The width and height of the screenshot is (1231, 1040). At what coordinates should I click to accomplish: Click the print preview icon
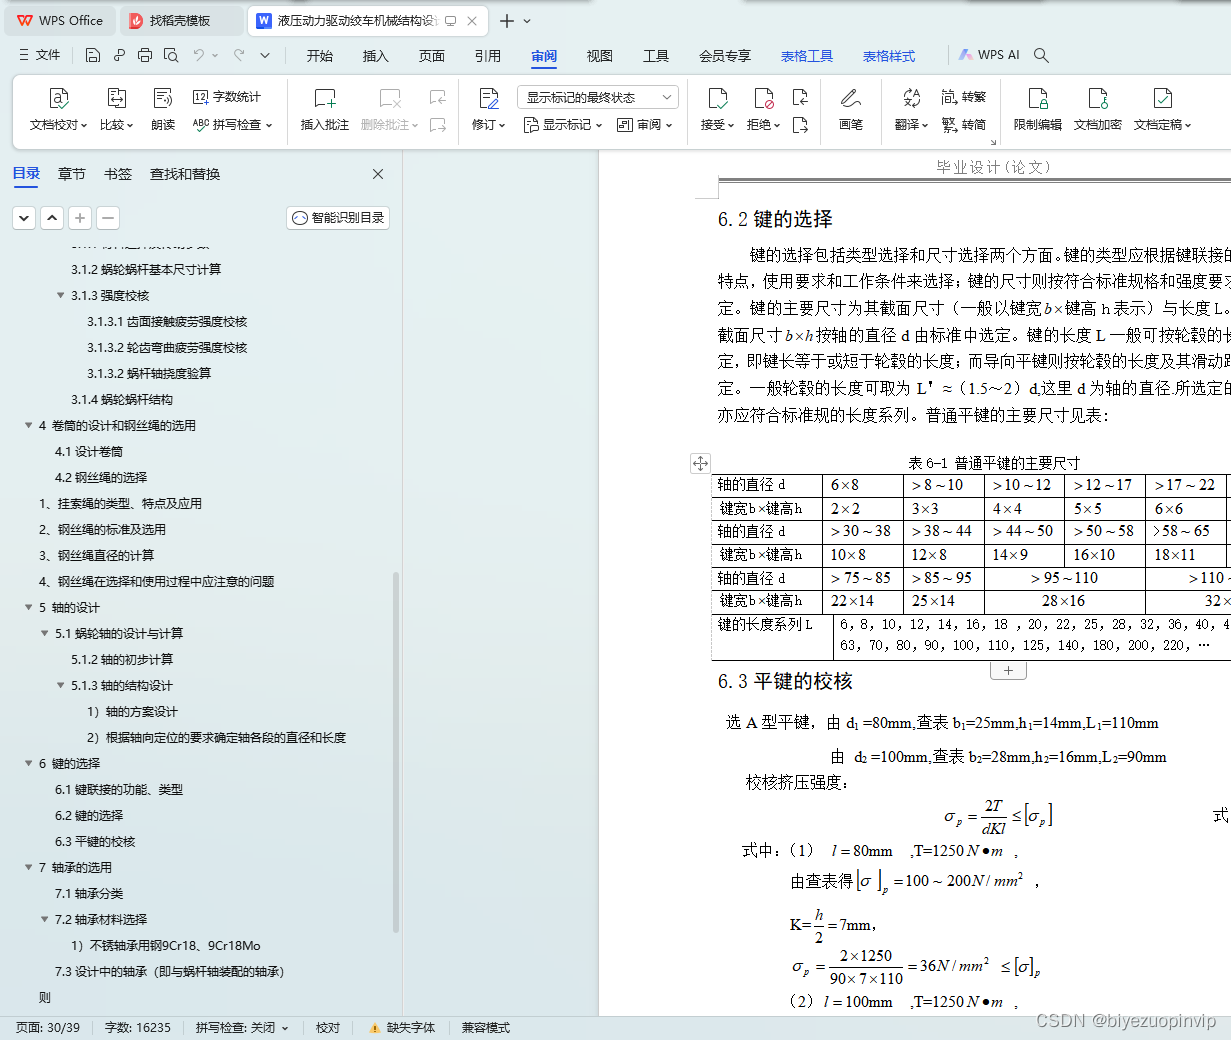pos(171,55)
